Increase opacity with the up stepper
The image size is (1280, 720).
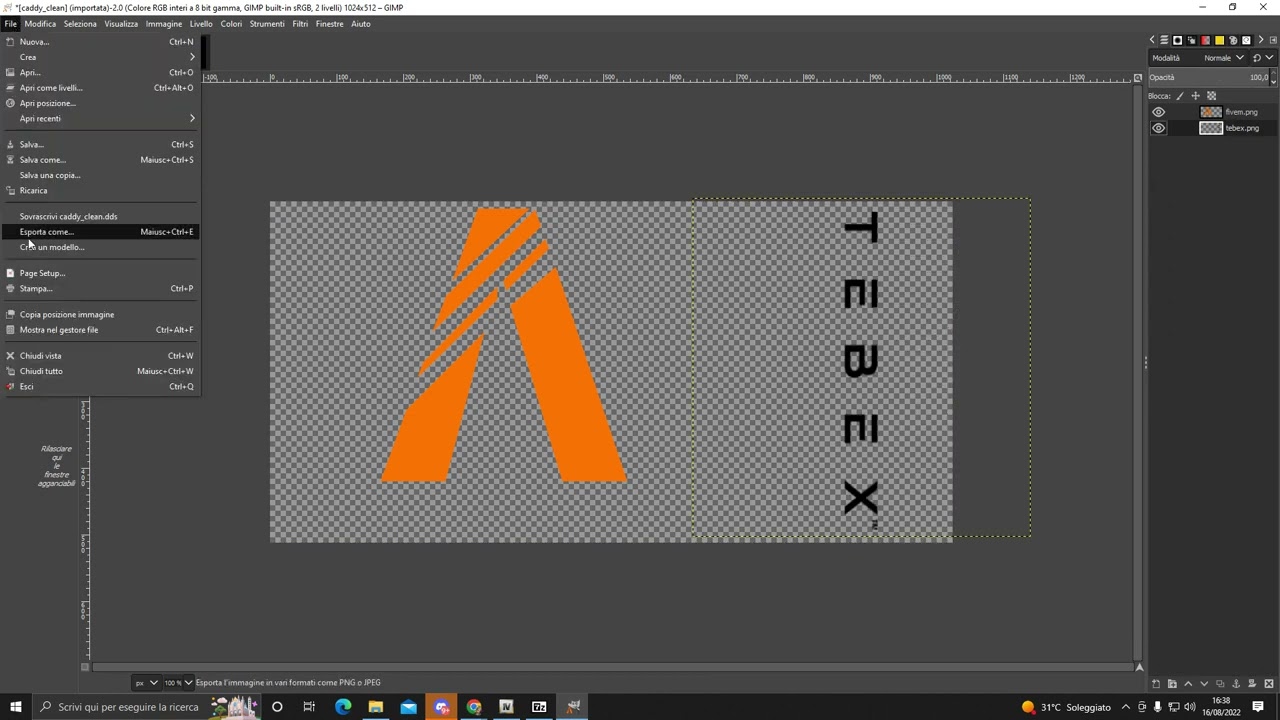pyautogui.click(x=1273, y=72)
